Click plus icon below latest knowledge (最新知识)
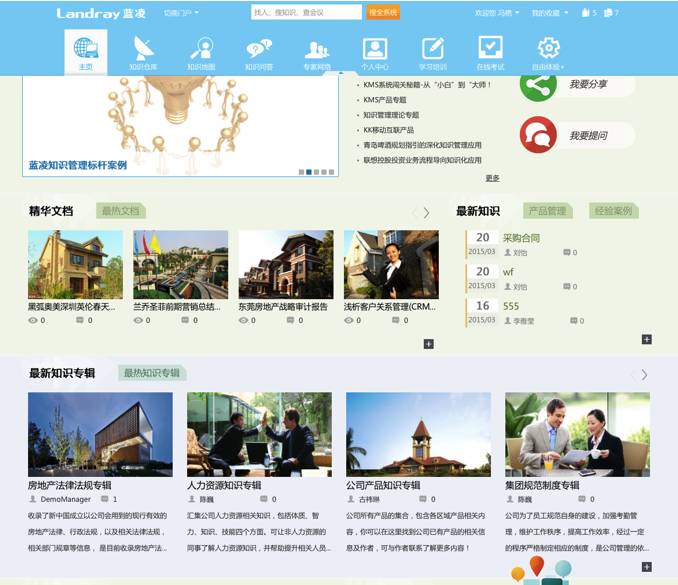The height and width of the screenshot is (585, 678). (x=646, y=339)
